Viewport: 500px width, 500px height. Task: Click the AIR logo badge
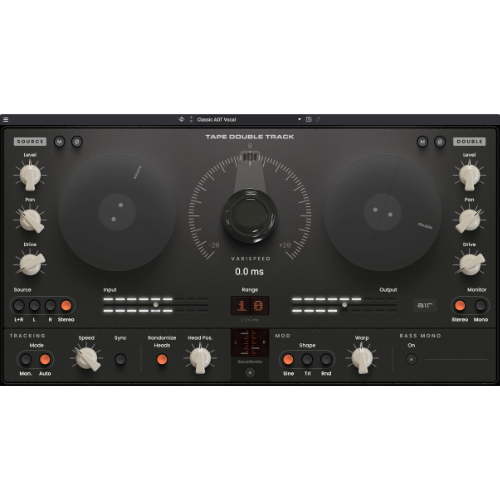(425, 305)
